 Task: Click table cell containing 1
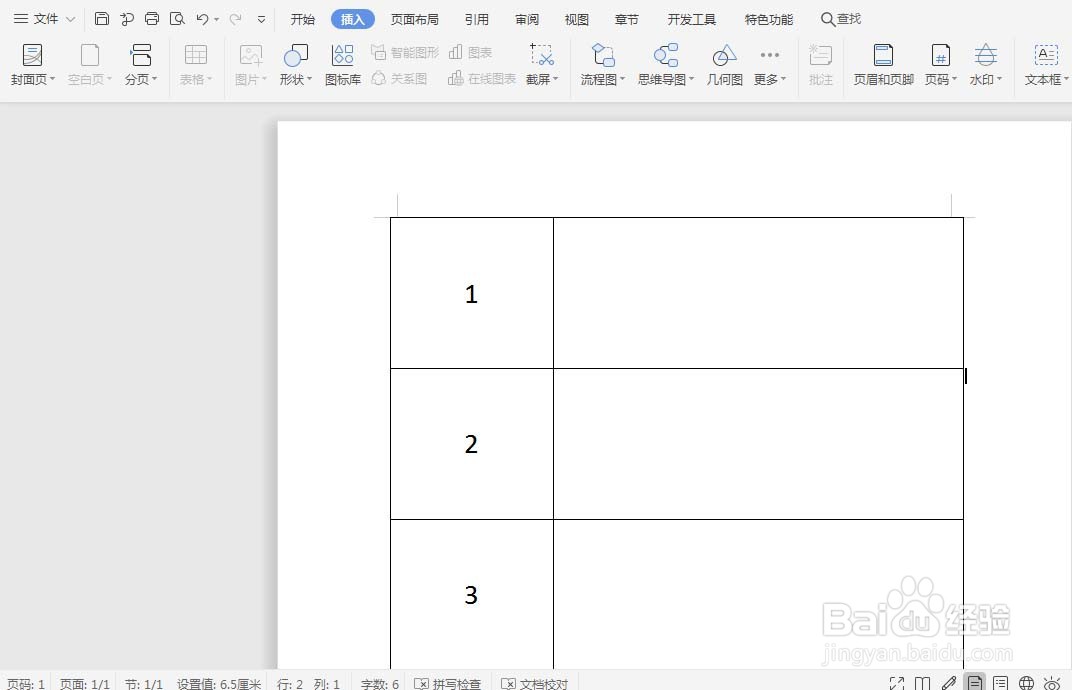472,293
